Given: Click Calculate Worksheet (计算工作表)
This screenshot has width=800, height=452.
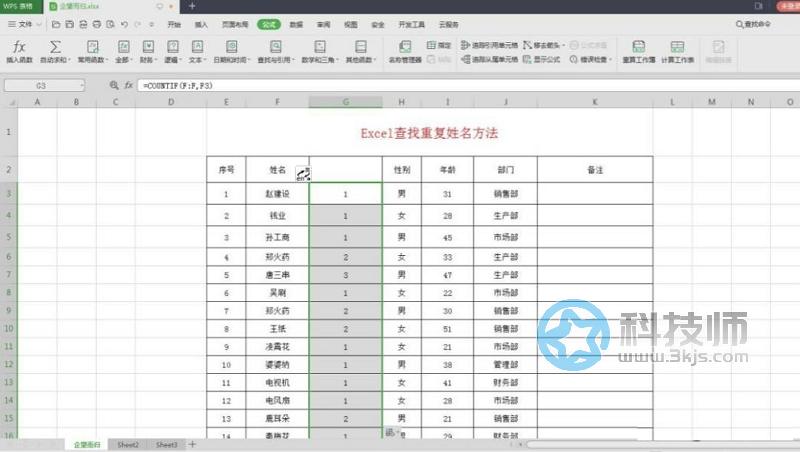Looking at the screenshot, I should (678, 52).
